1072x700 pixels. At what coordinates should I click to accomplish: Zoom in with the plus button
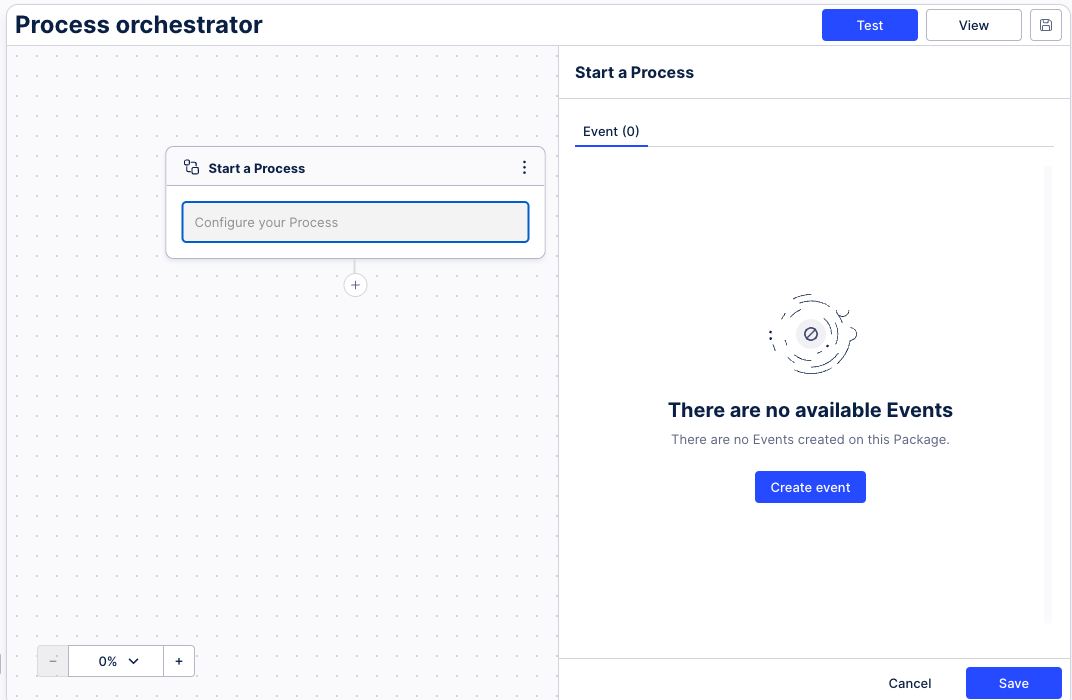pyautogui.click(x=179, y=661)
